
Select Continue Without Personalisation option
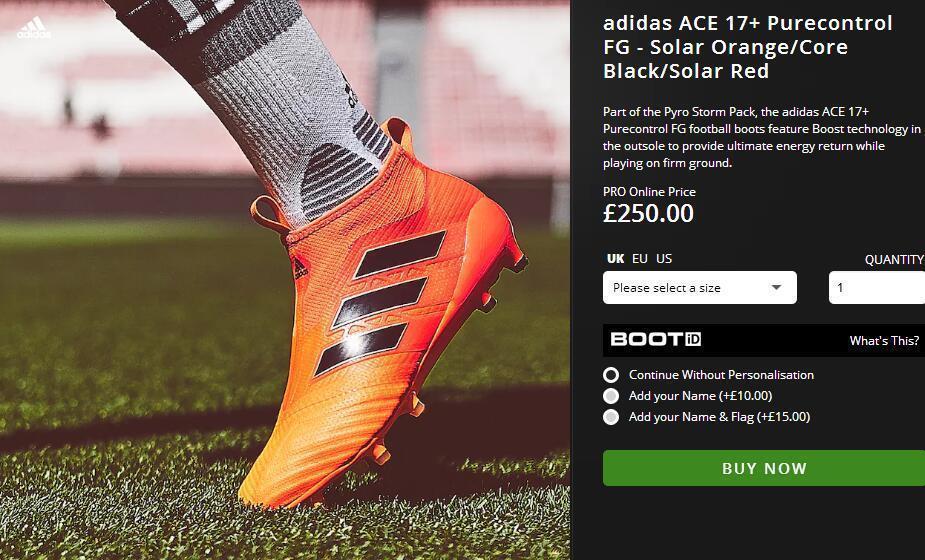point(611,375)
